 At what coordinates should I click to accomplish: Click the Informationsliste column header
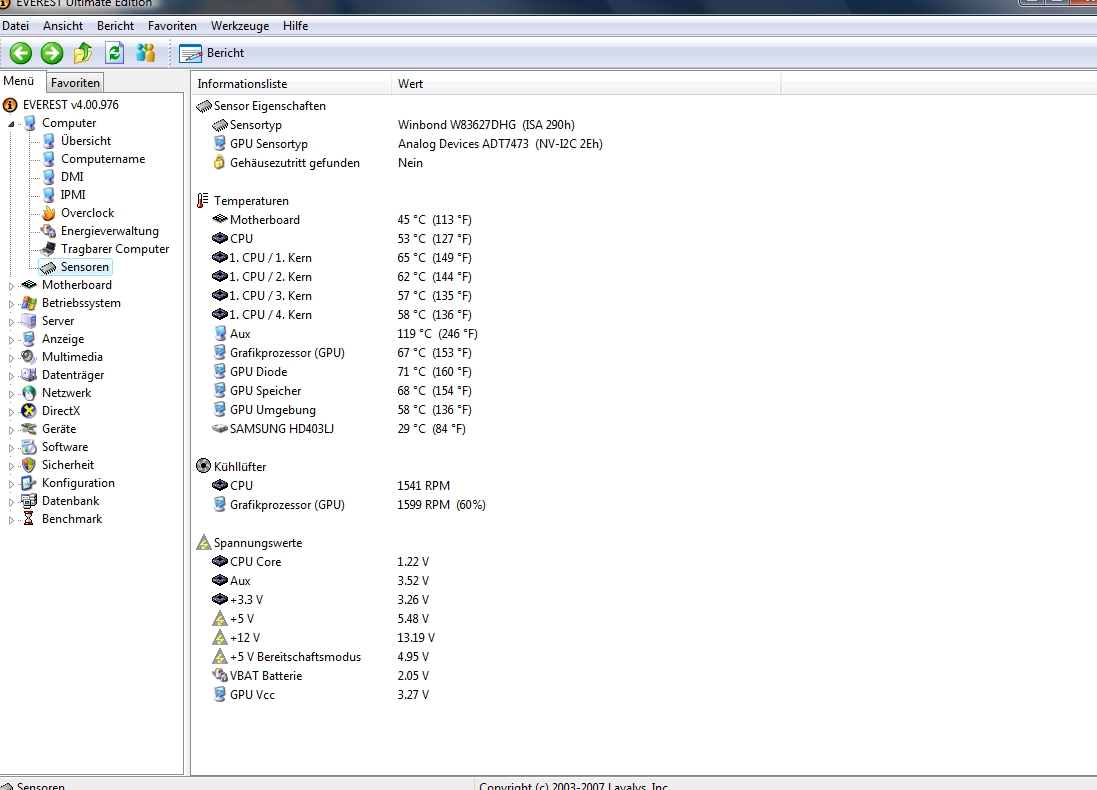pos(291,84)
